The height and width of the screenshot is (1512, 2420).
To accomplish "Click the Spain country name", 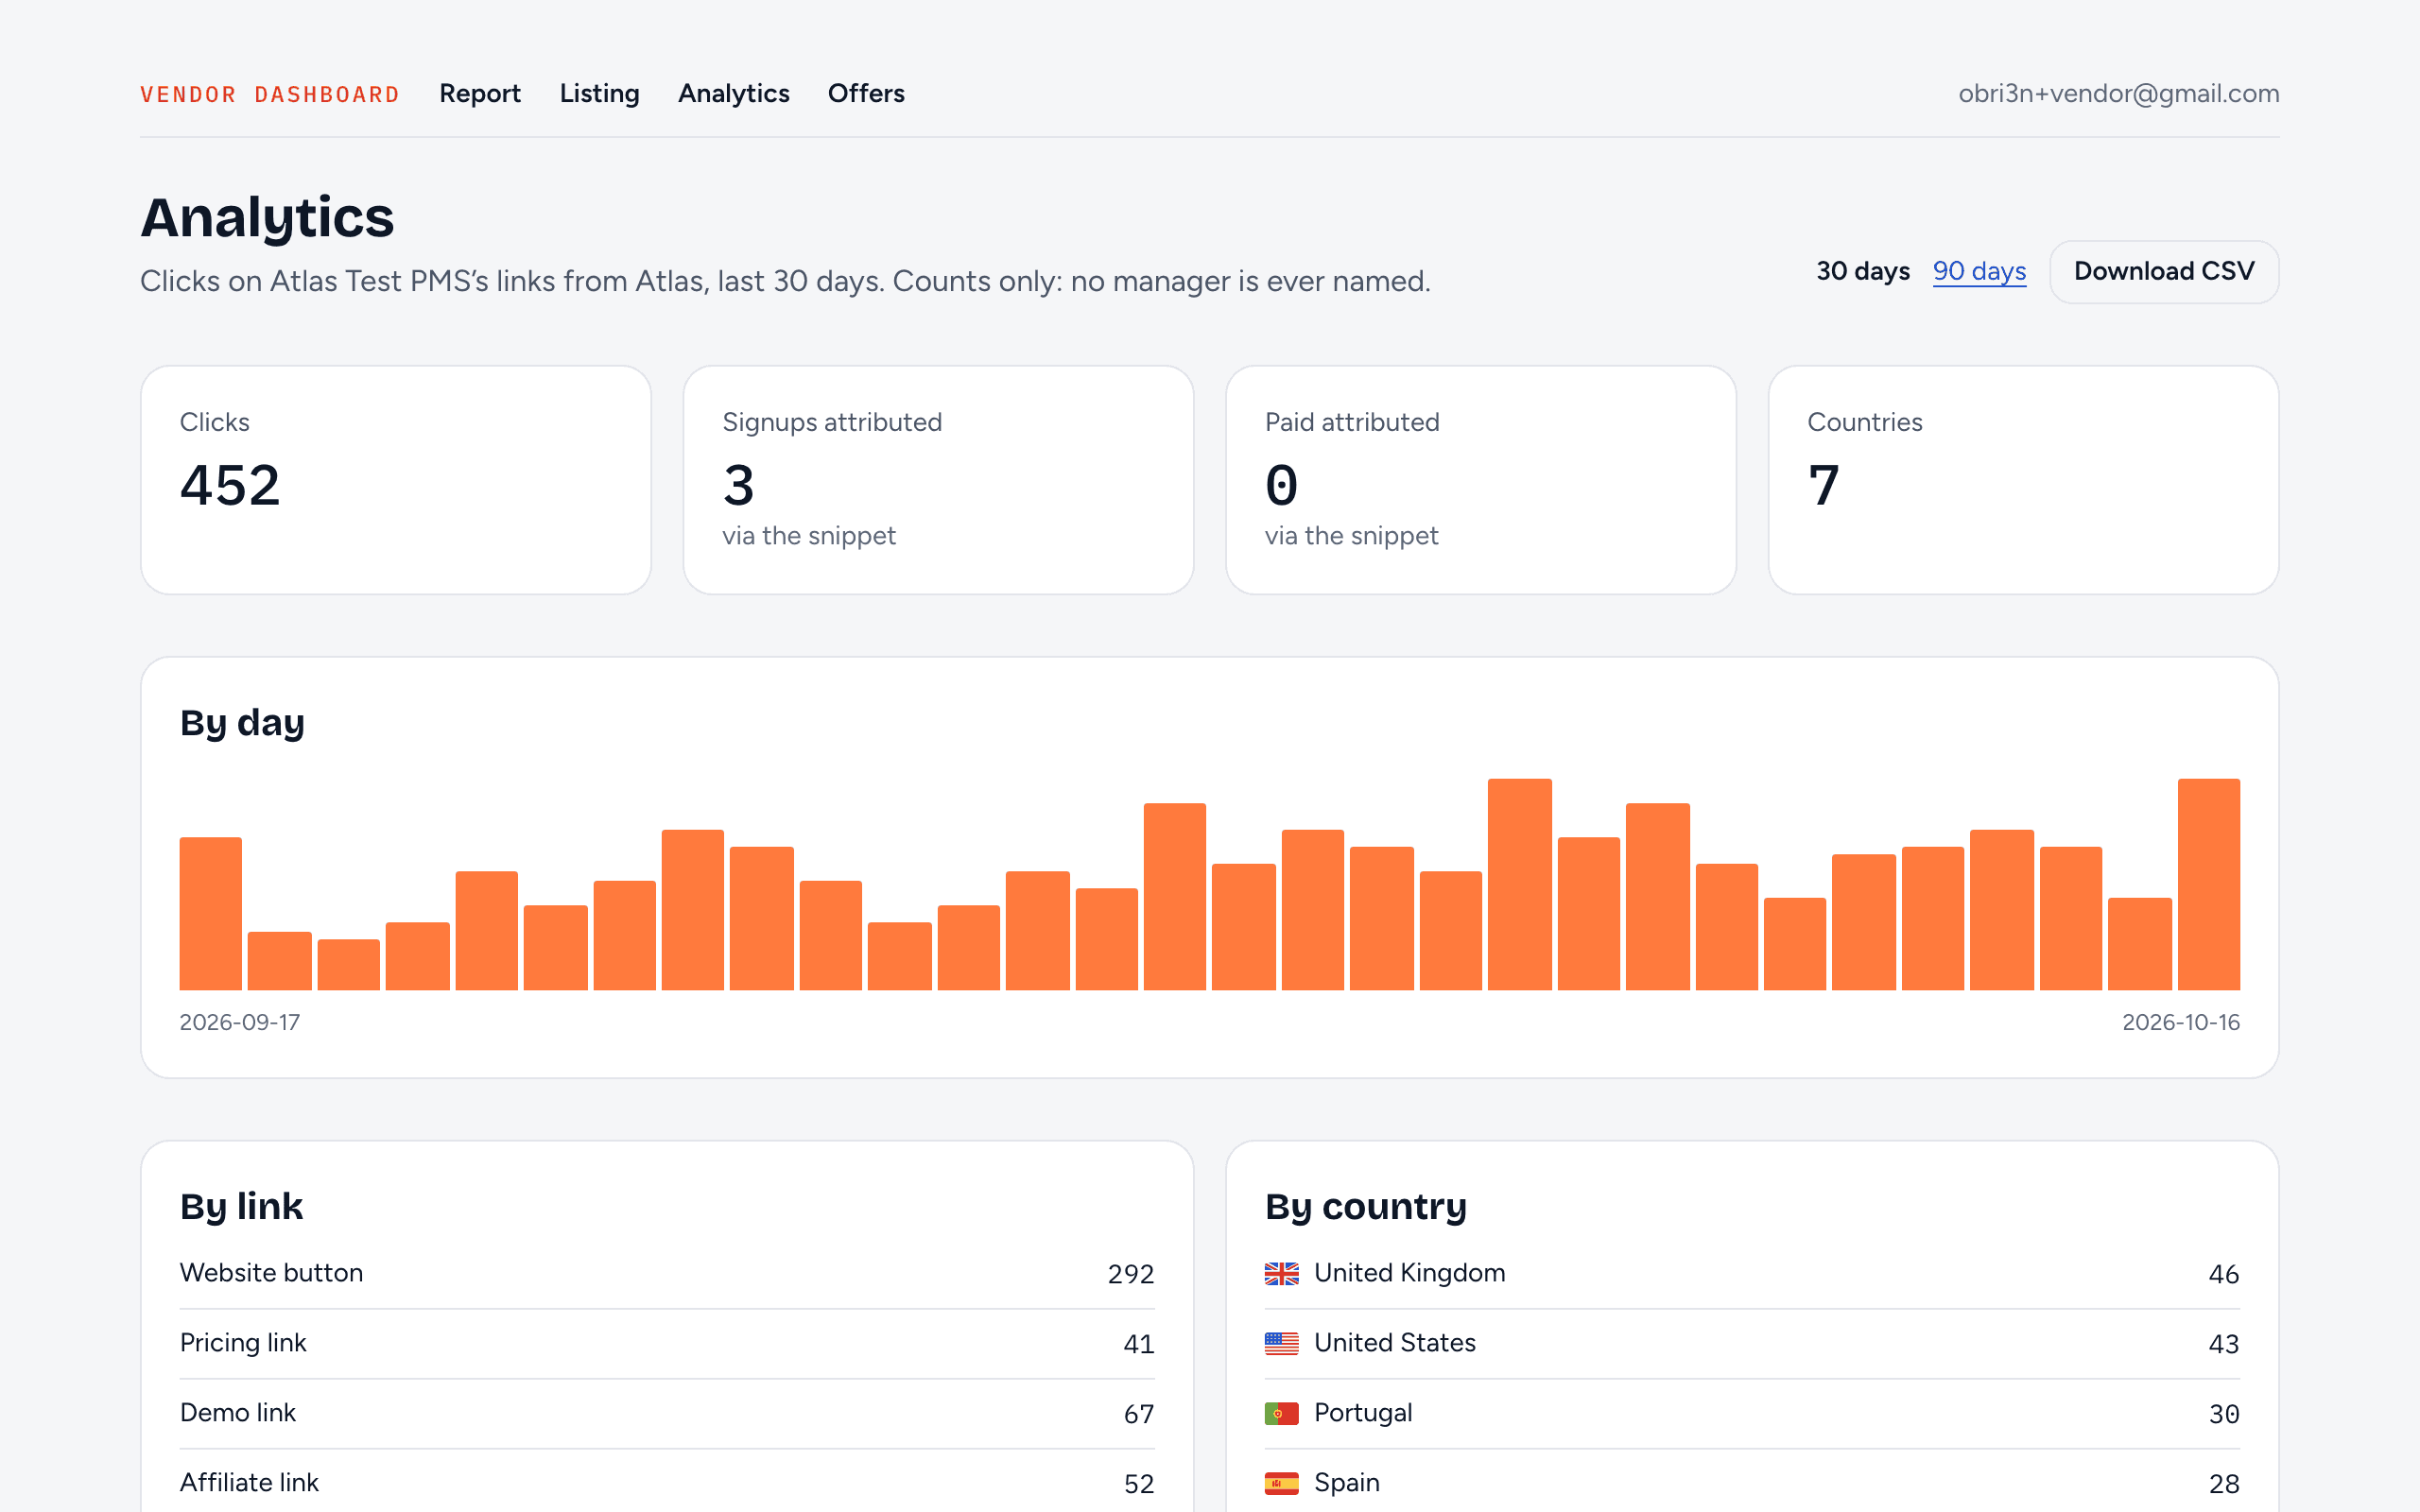I will point(1346,1483).
